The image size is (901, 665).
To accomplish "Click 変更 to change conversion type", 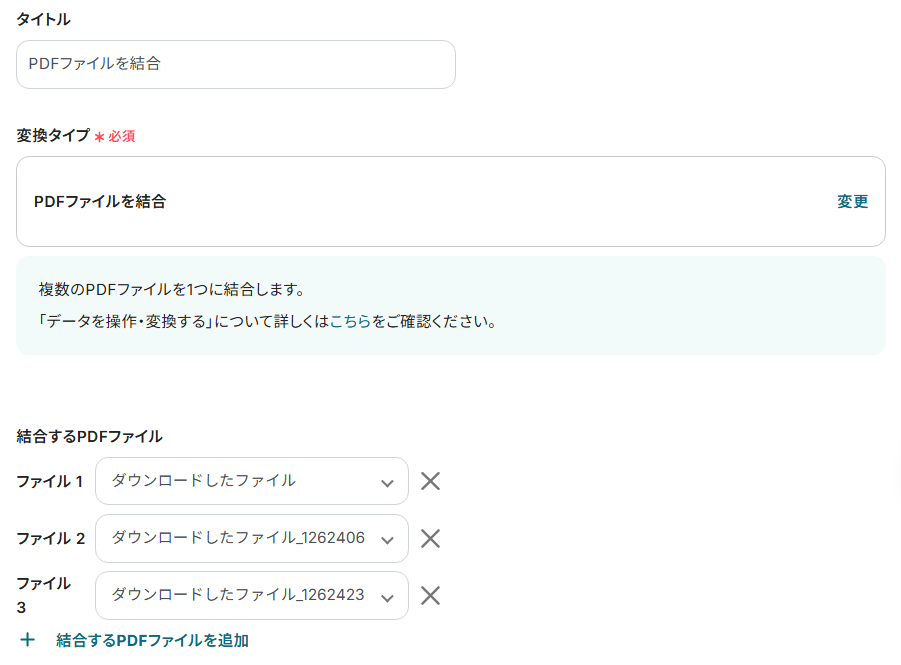I will point(852,201).
